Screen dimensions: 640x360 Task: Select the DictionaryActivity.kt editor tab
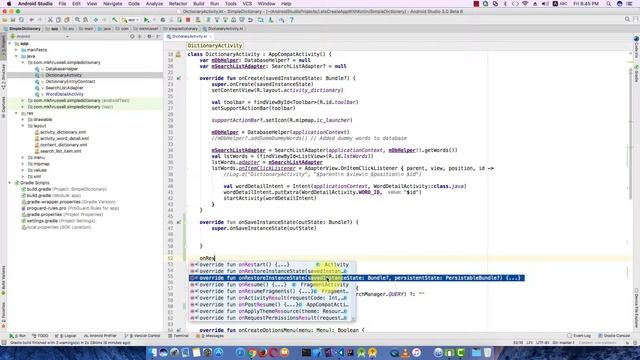(189, 36)
